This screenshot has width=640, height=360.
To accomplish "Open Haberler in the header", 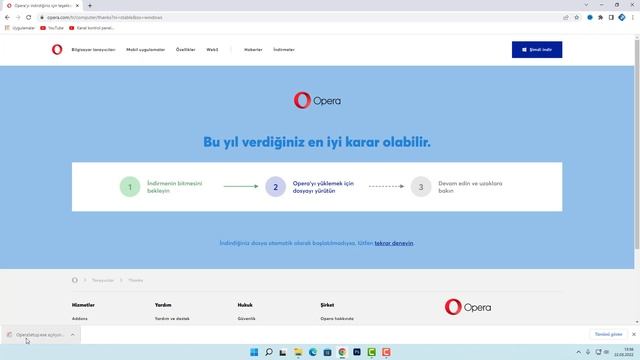I will [253, 49].
